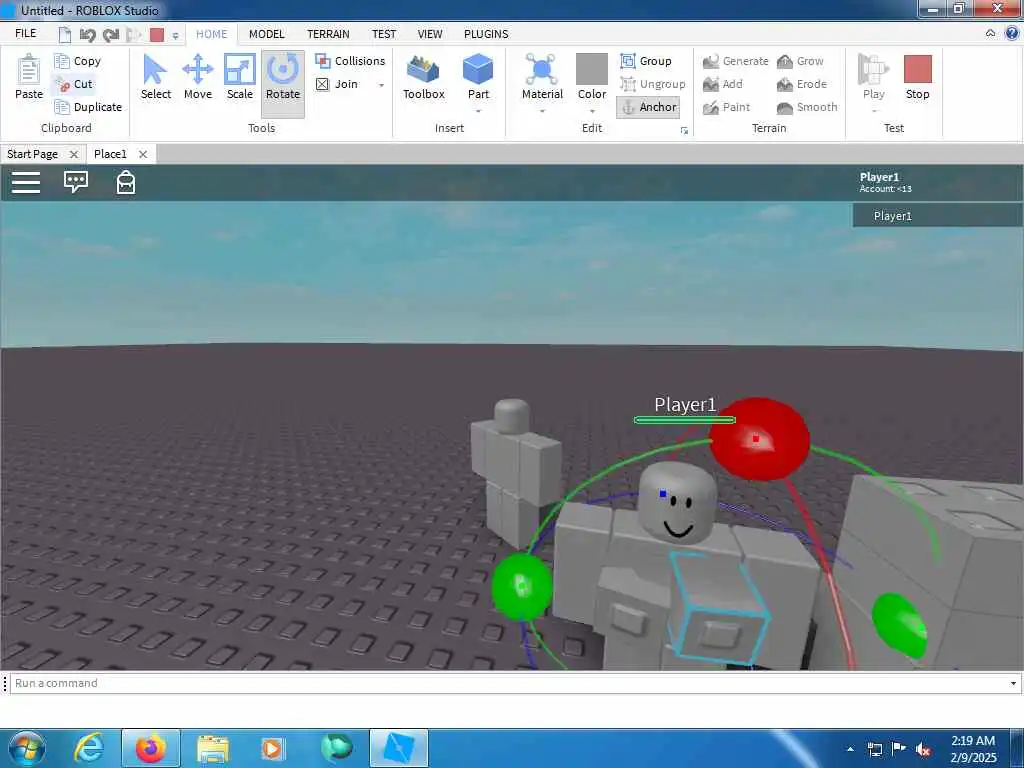Toggle Collisions on or off
This screenshot has height=768, width=1024.
coord(350,61)
